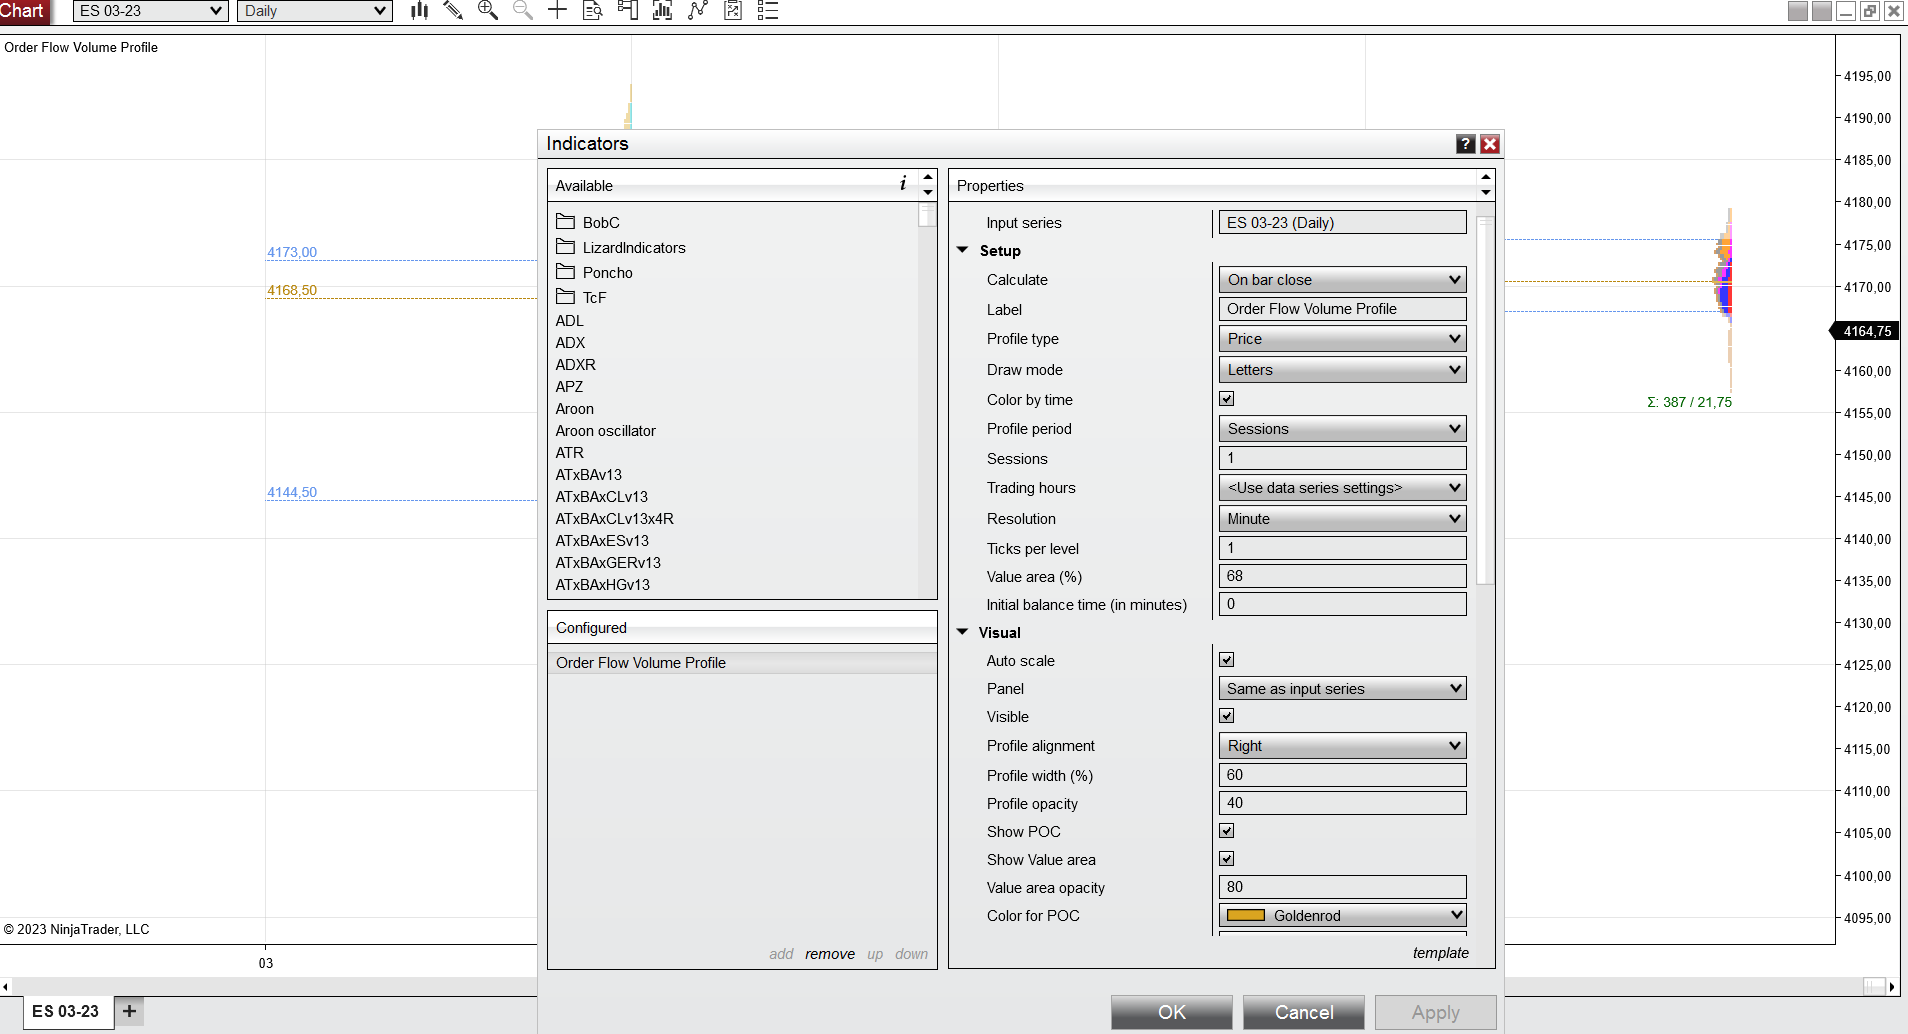Click the Value area (%) input field

1342,576
